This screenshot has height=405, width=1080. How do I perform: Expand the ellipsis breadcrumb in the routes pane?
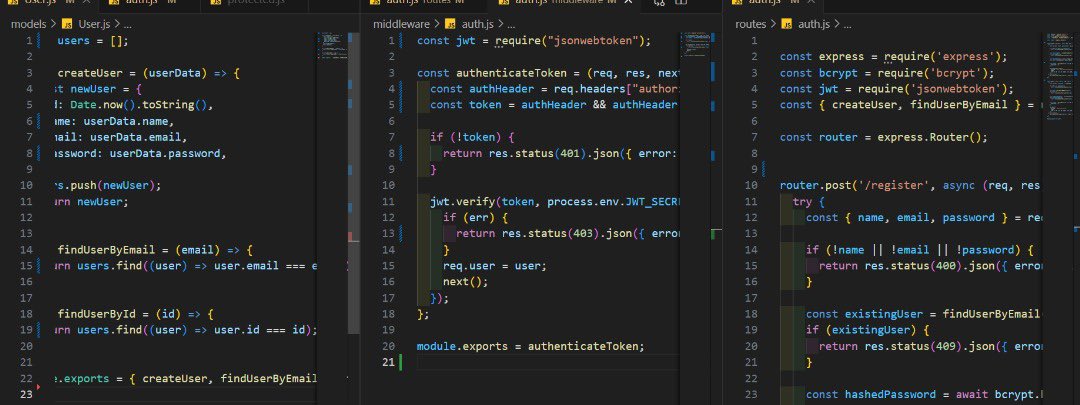[847, 24]
